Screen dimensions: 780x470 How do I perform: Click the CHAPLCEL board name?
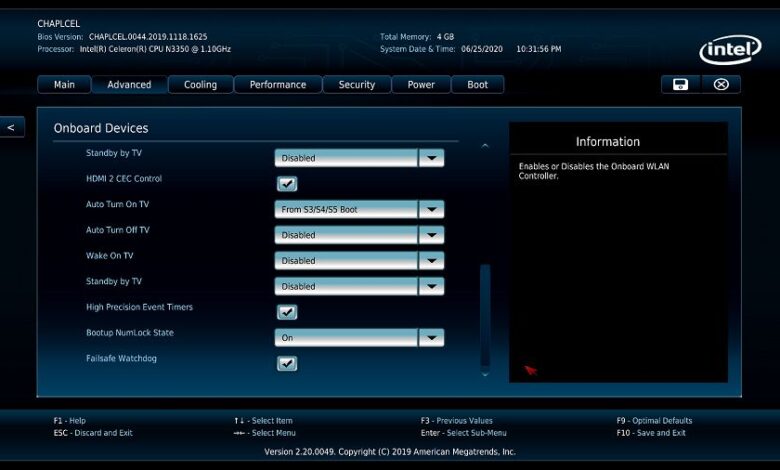(x=58, y=23)
